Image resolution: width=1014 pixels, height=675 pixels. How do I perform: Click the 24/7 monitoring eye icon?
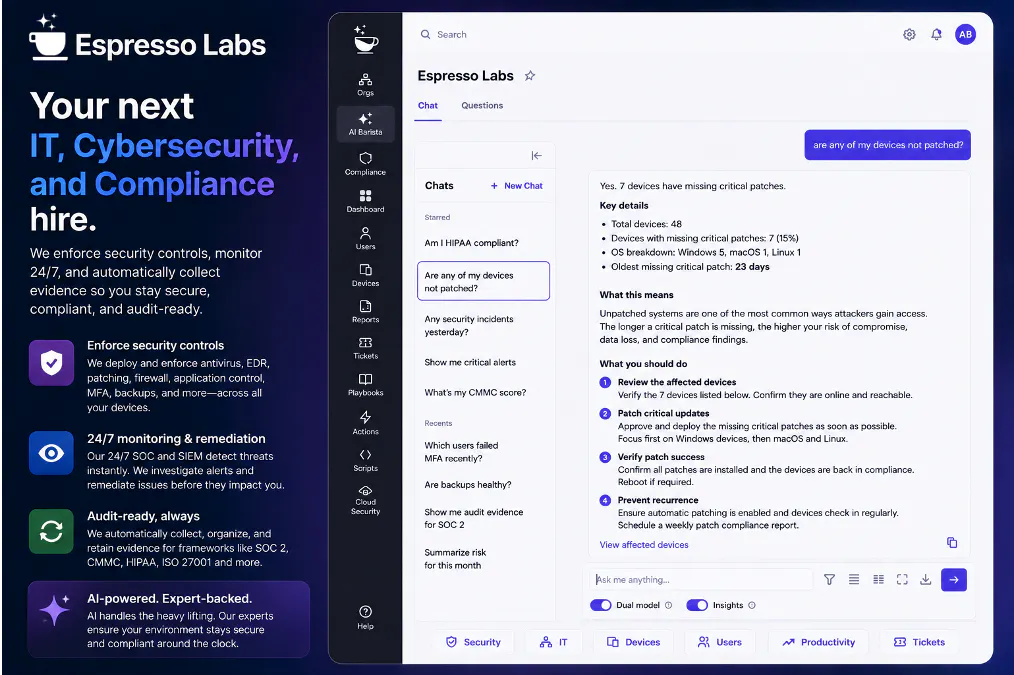click(51, 453)
